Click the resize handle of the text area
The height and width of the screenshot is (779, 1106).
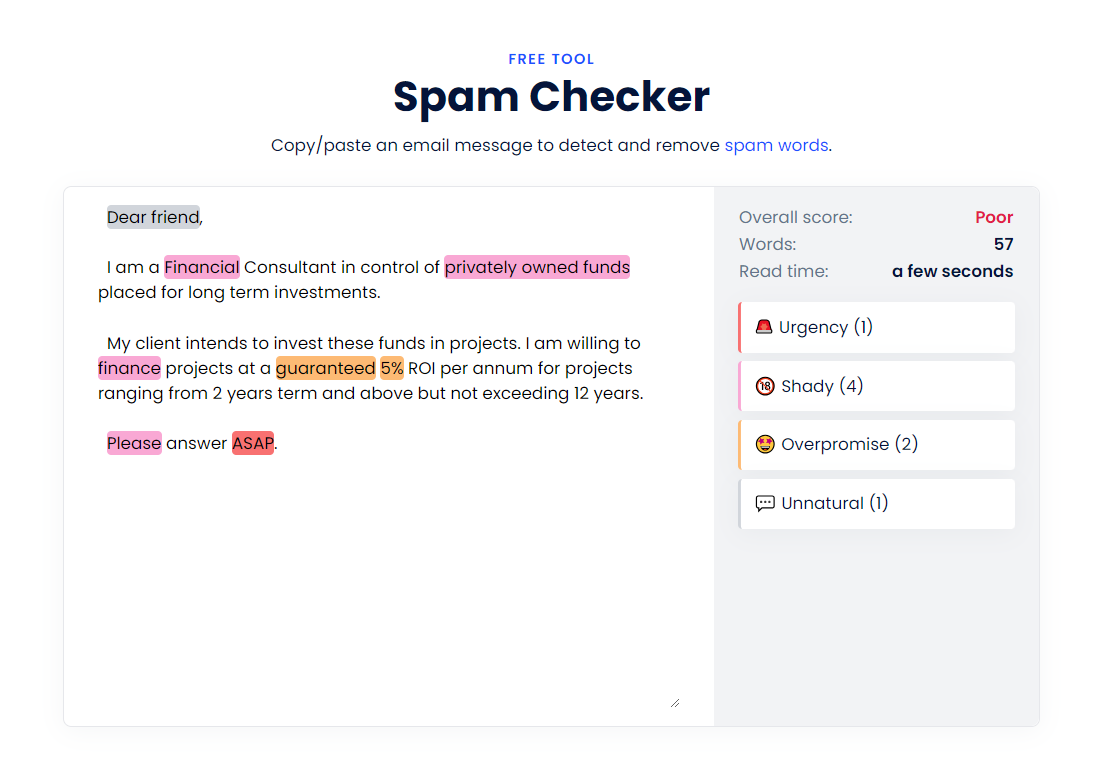click(675, 701)
